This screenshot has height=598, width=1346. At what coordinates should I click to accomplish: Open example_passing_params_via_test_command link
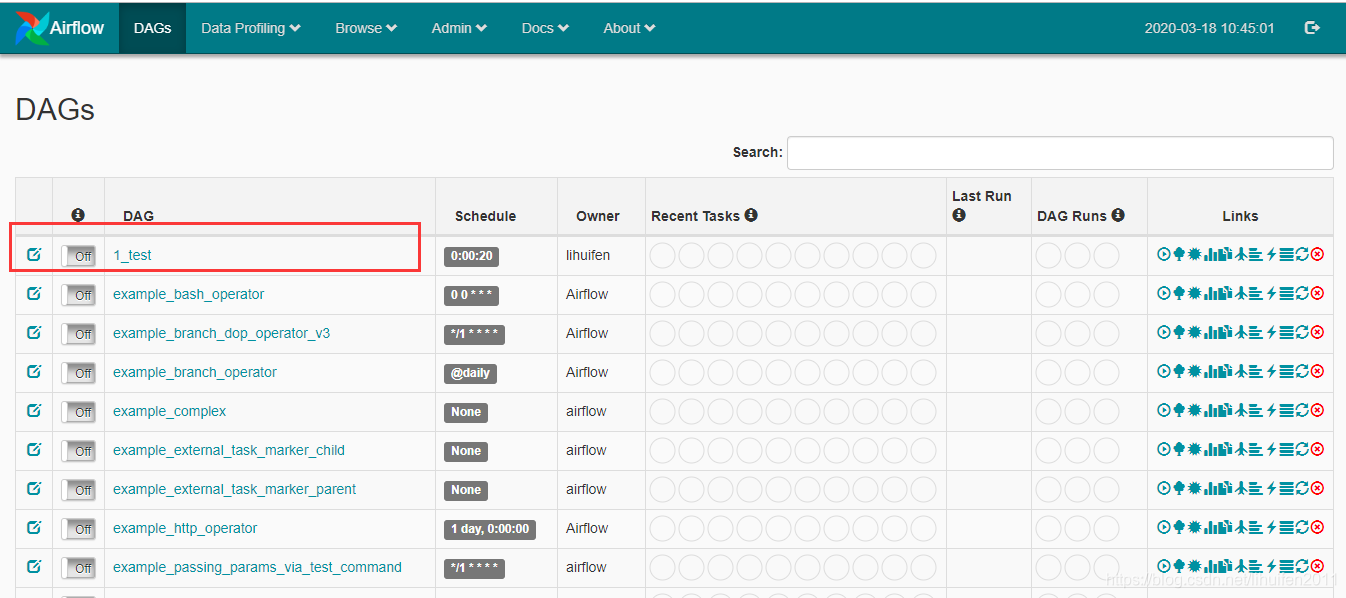click(x=257, y=567)
